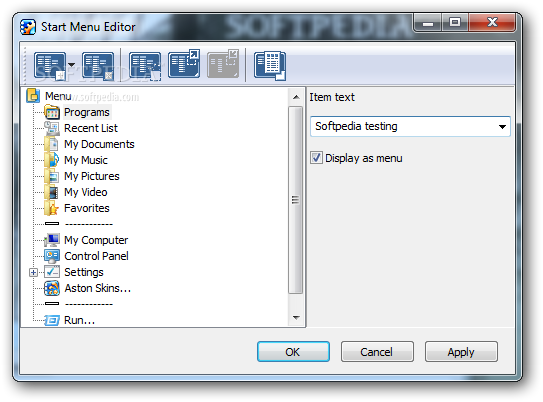Select the My Documents text
Image resolution: width=543 pixels, height=402 pixels.
coord(99,144)
